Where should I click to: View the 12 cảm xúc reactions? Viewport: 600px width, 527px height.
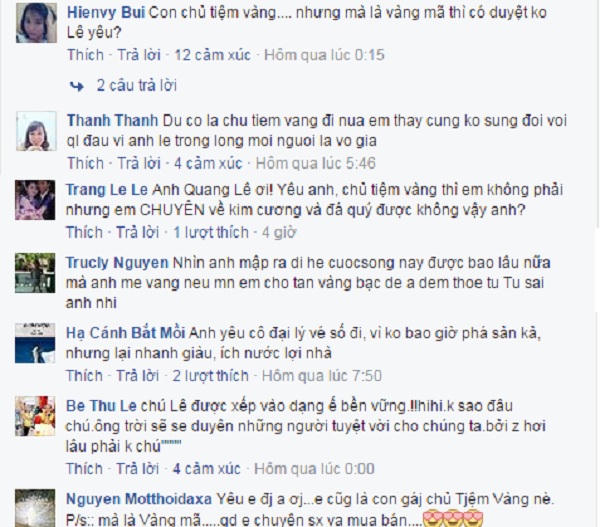[212, 55]
